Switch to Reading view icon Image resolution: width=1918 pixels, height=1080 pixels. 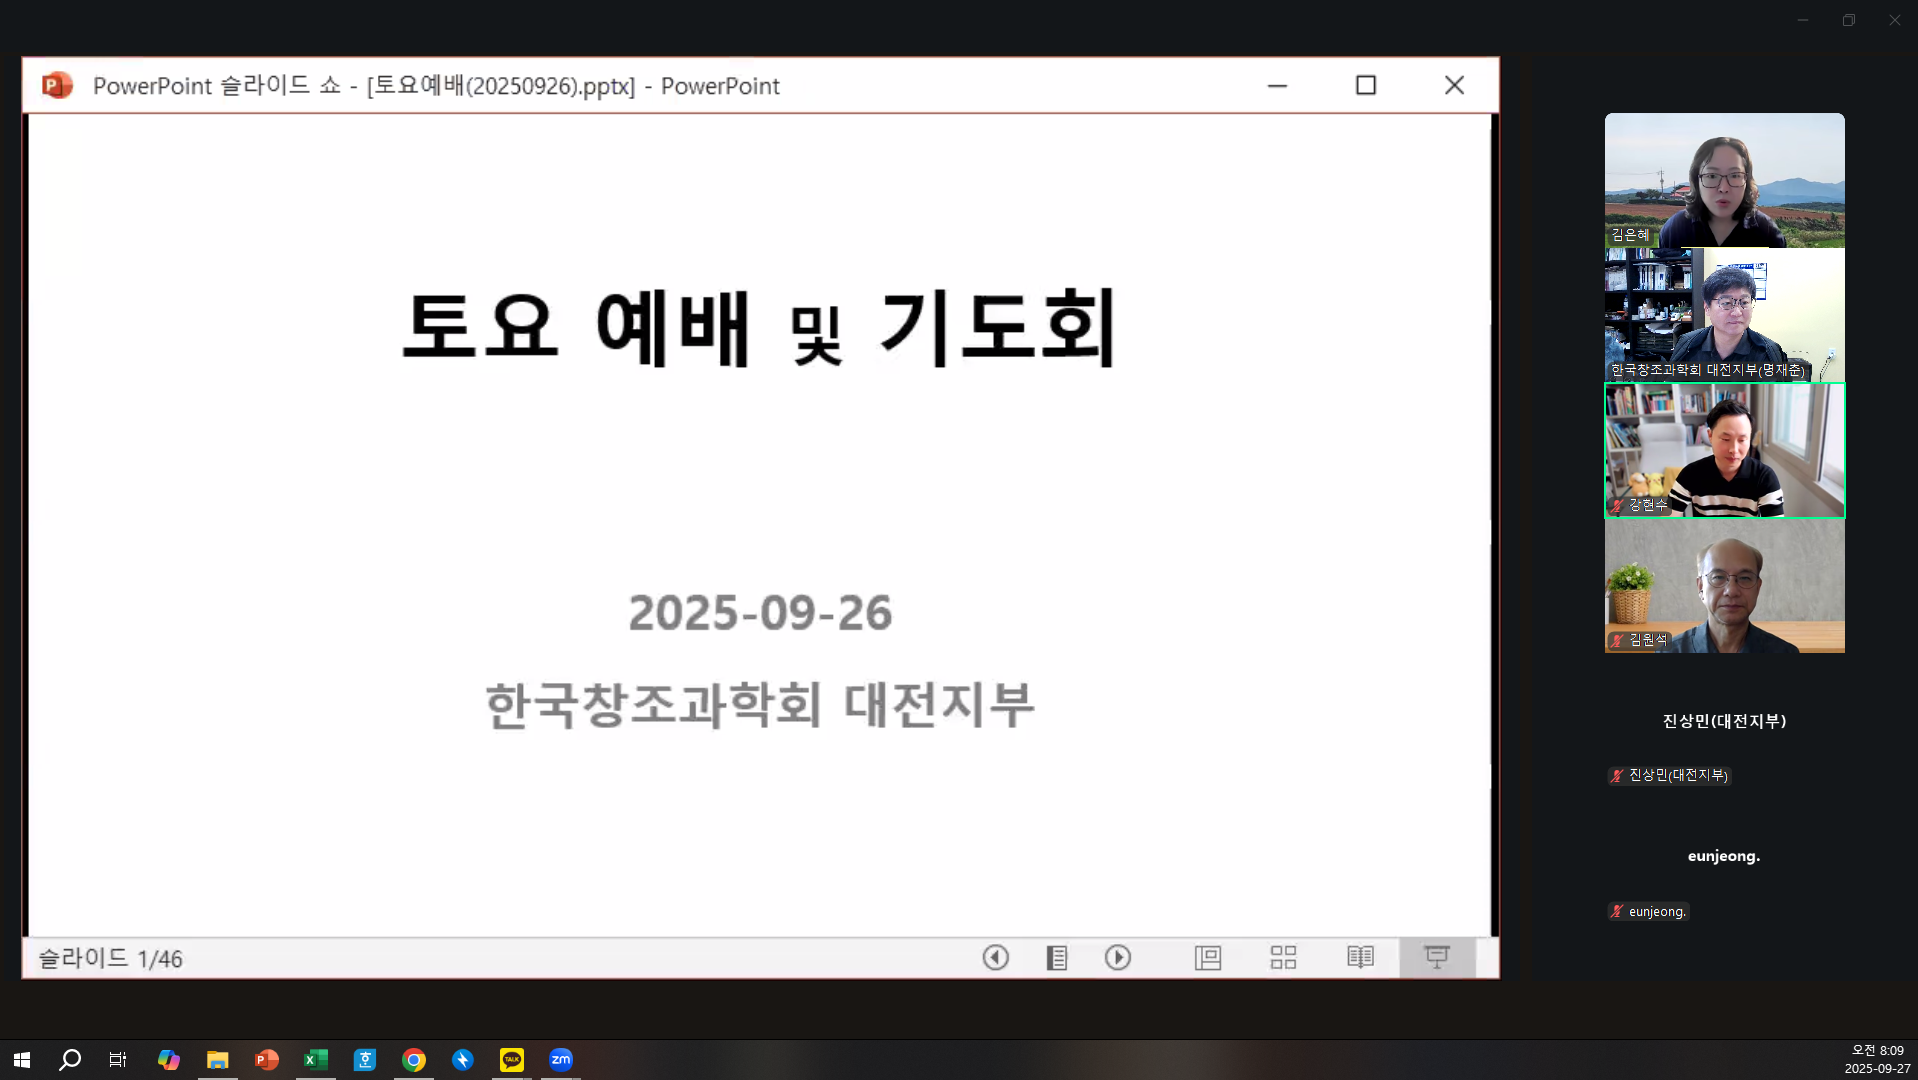(1360, 958)
